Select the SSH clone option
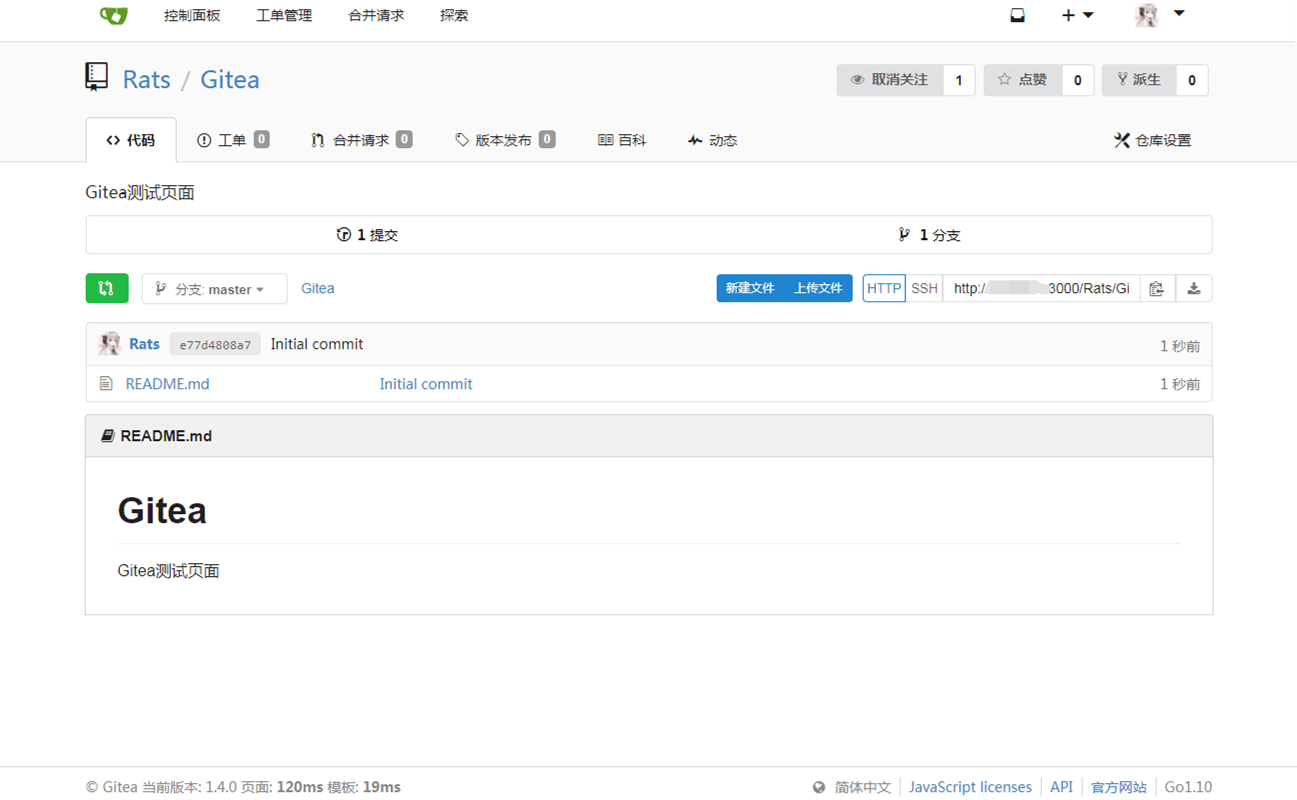The height and width of the screenshot is (800, 1297). pyautogui.click(x=924, y=288)
